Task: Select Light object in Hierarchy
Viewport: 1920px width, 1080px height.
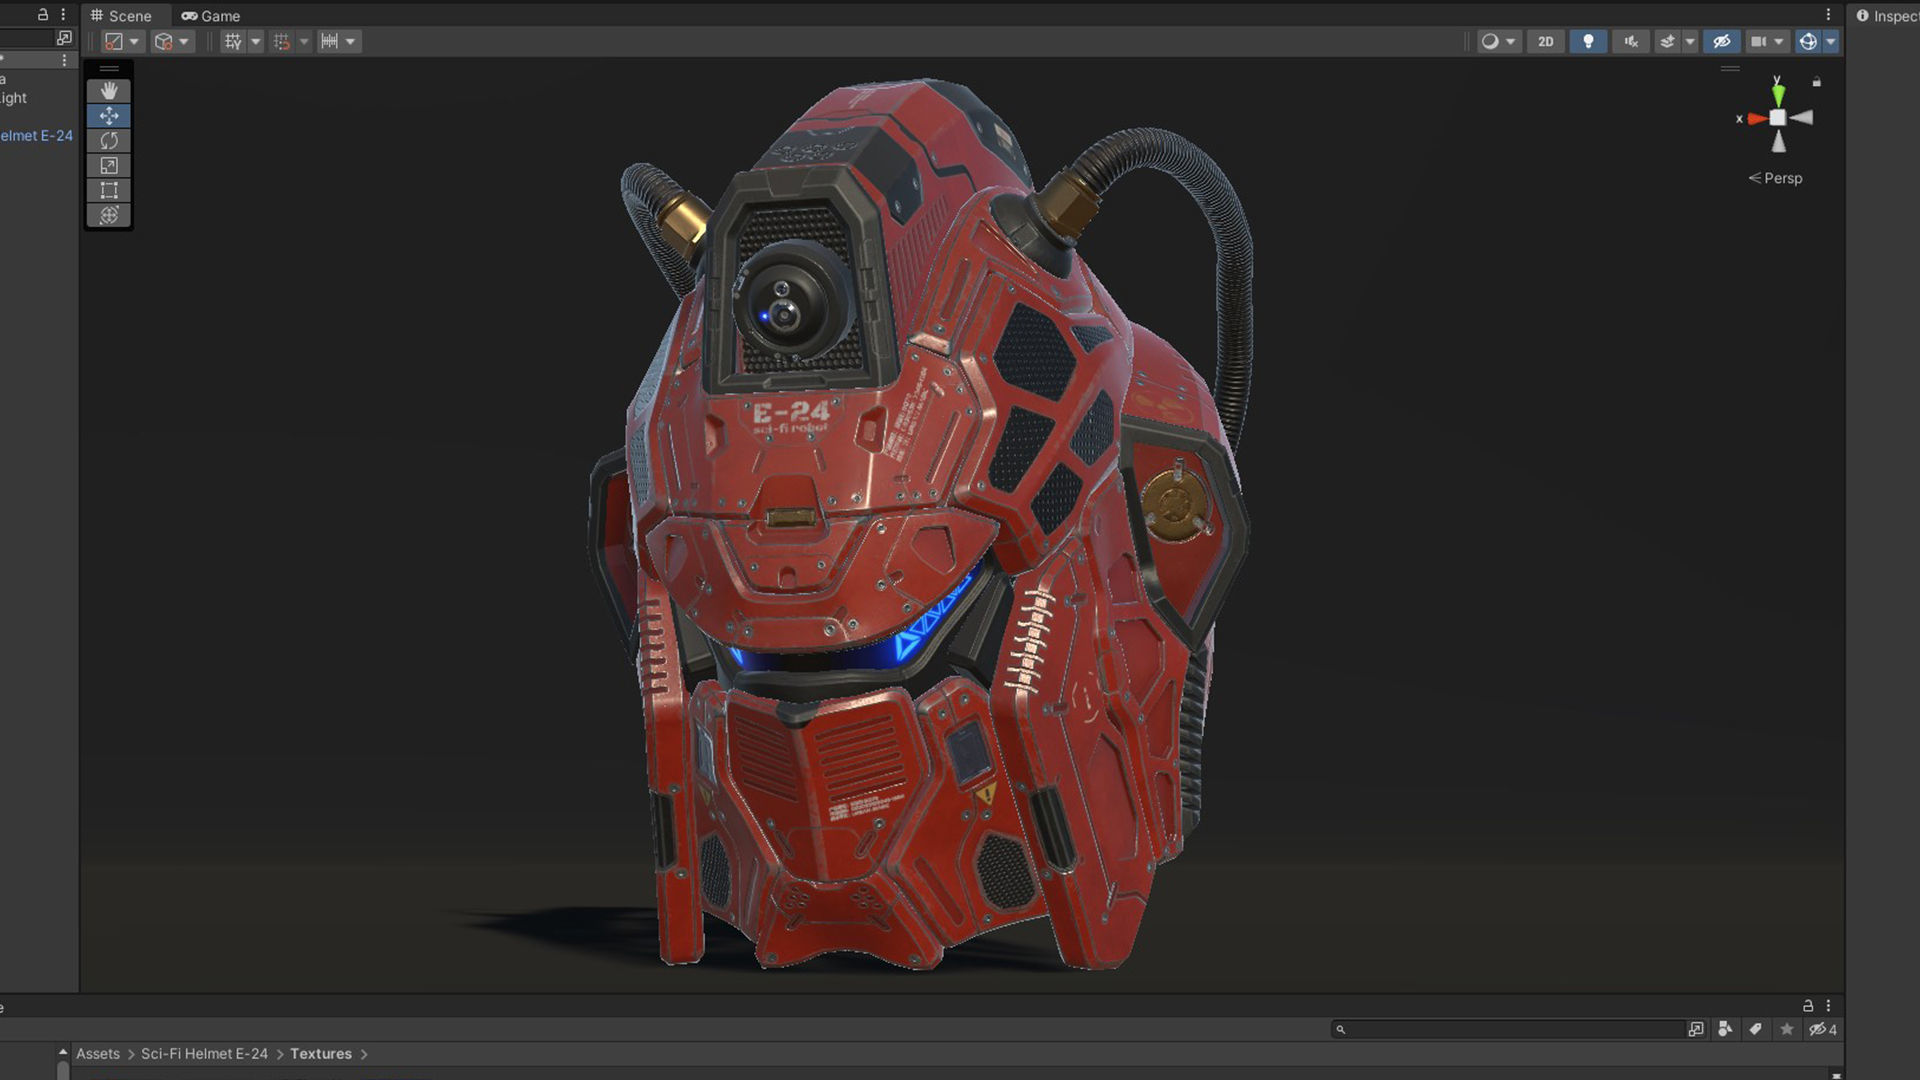Action: [x=14, y=98]
